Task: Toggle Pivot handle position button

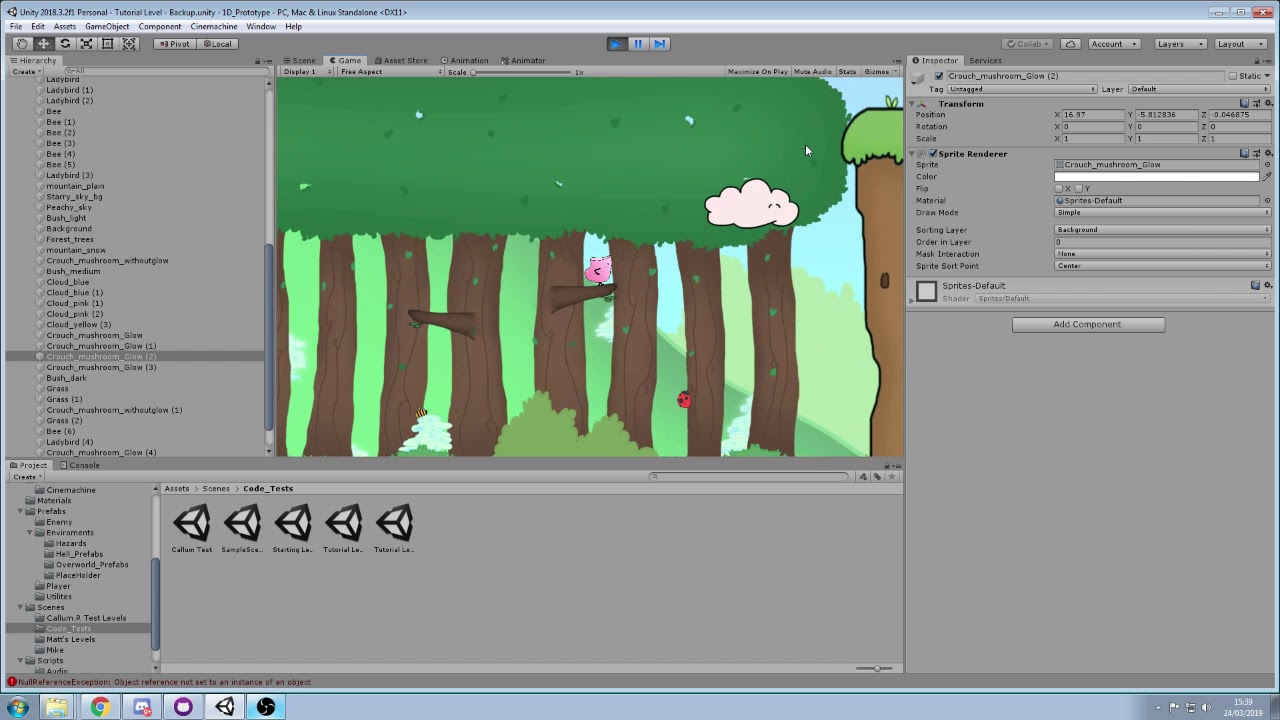Action: pos(175,44)
